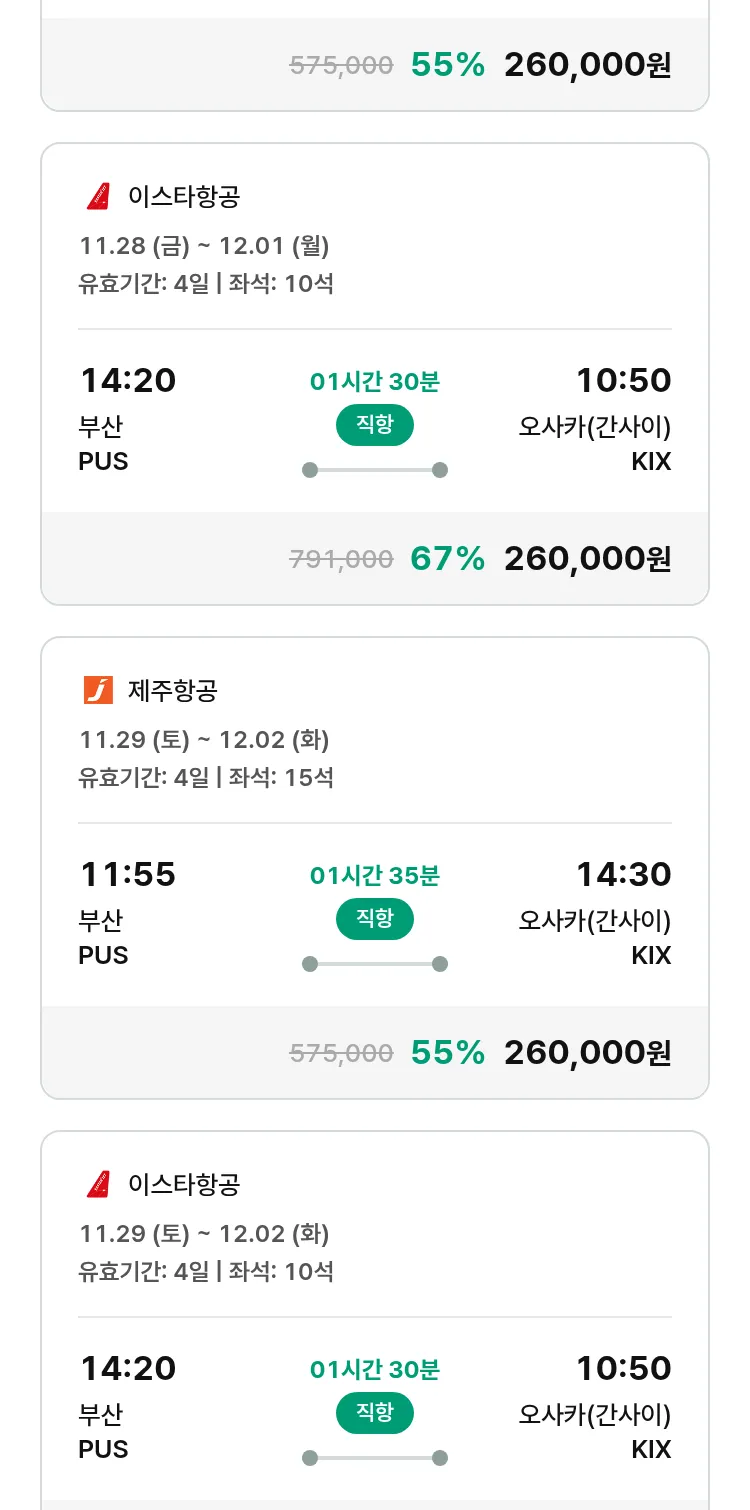The width and height of the screenshot is (750, 1510).
Task: Click the route line on Jeju Air flight
Action: point(375,964)
